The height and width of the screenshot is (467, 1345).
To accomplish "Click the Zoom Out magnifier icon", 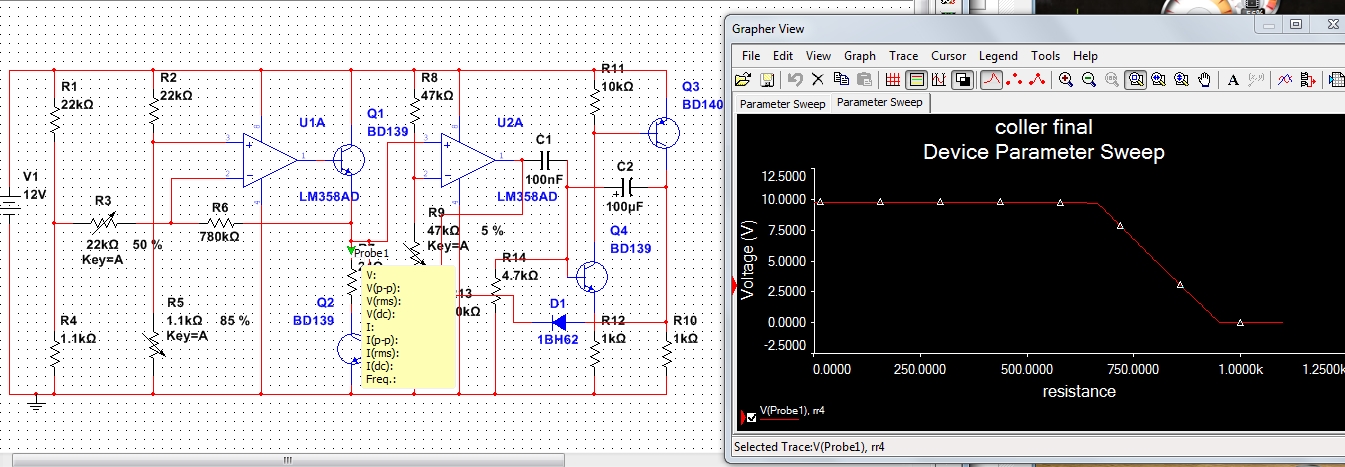I will coord(1089,80).
